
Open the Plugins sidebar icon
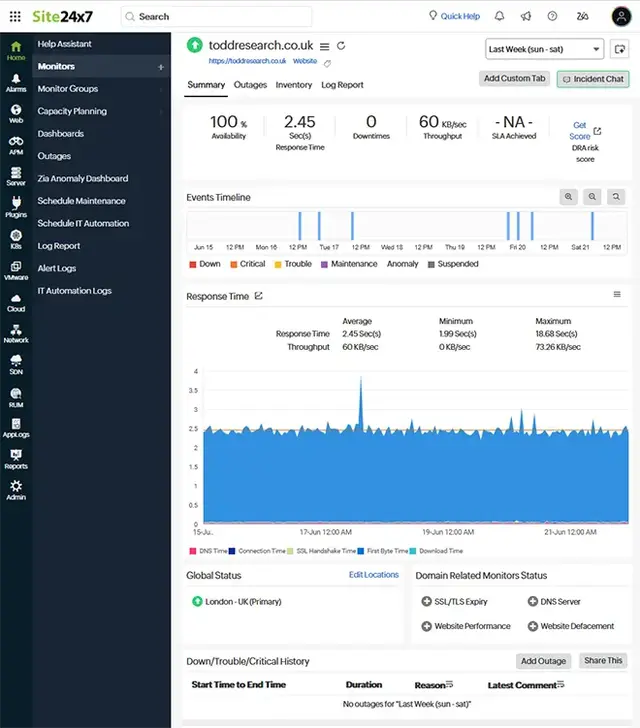[x=16, y=208]
